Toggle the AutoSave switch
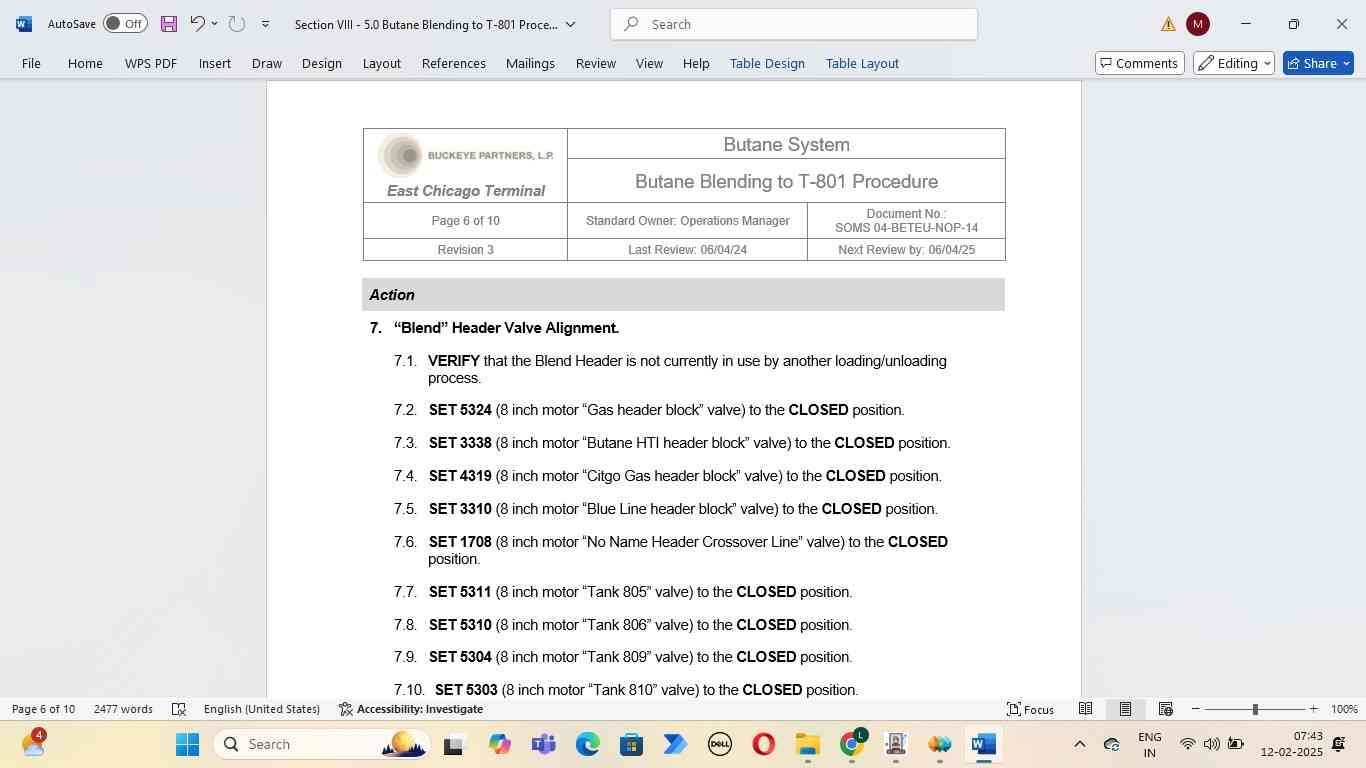The height and width of the screenshot is (768, 1366). click(x=125, y=24)
